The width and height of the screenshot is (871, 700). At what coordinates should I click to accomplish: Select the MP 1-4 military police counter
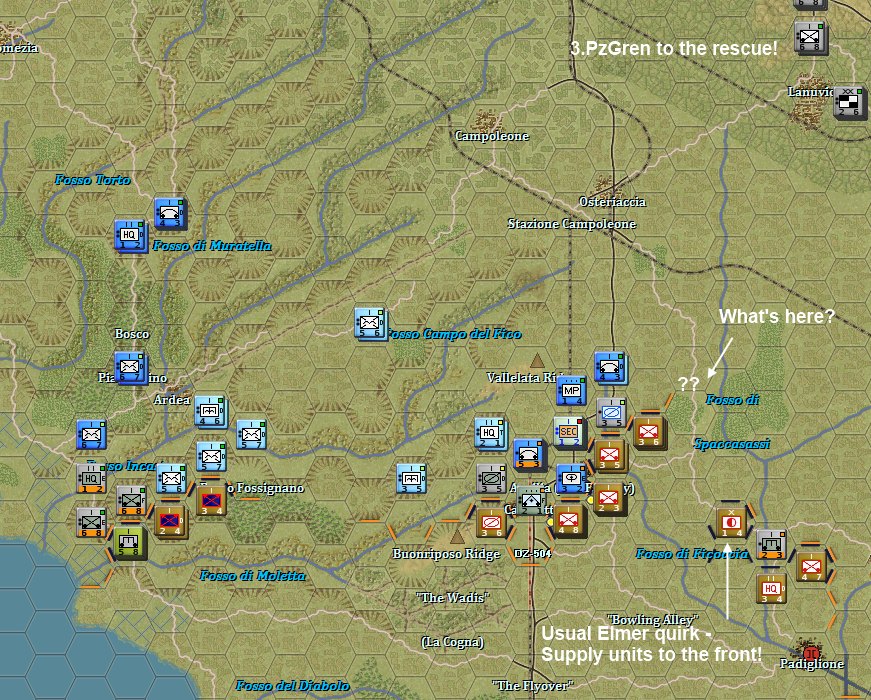(x=571, y=390)
